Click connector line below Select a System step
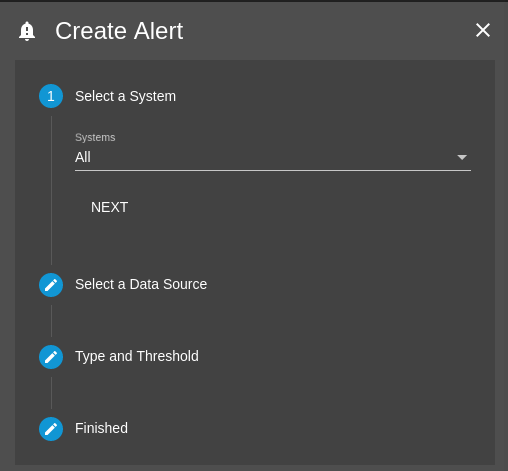The height and width of the screenshot is (471, 508). (x=51, y=190)
